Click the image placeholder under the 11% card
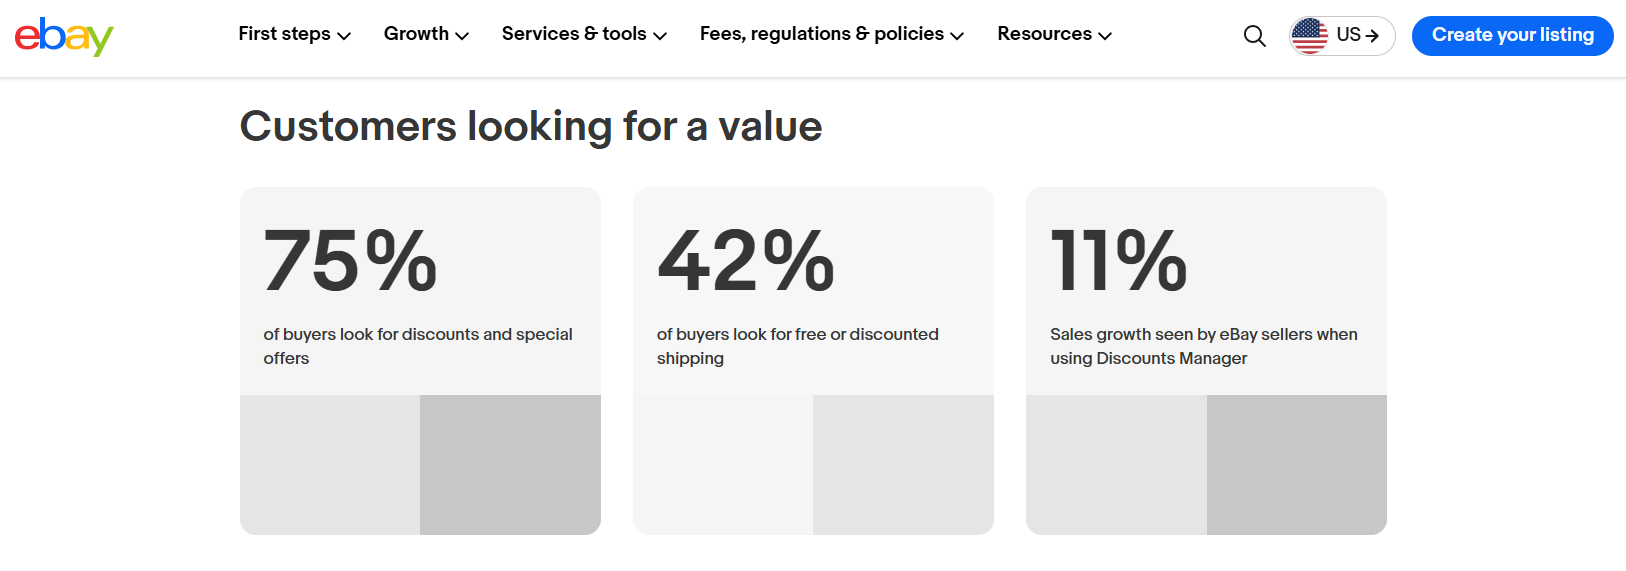This screenshot has width=1626, height=571. click(1206, 464)
